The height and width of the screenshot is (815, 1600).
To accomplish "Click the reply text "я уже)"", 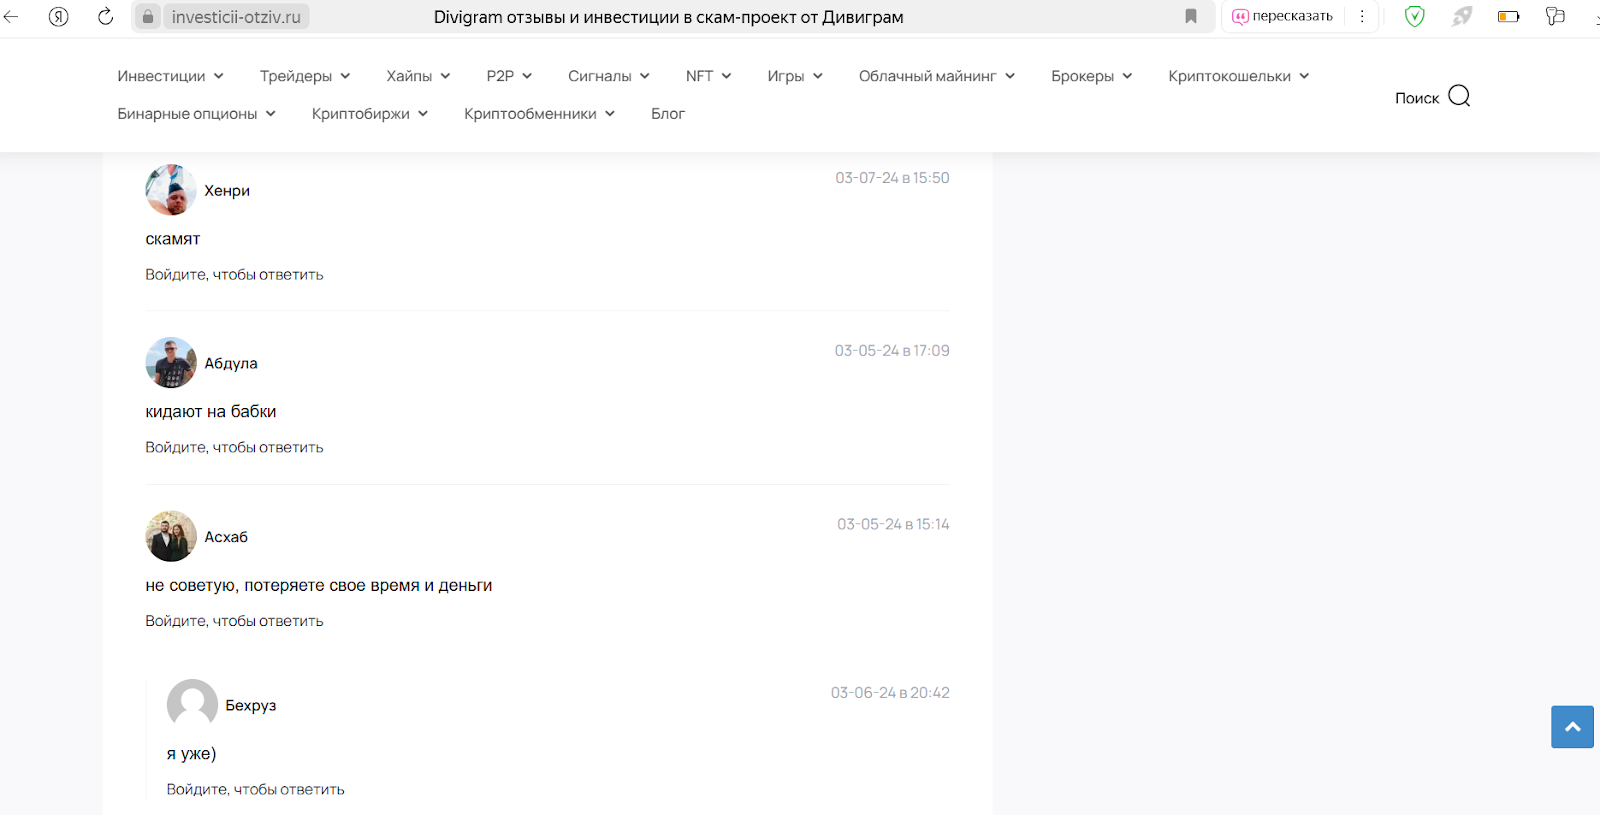I will pos(191,754).
